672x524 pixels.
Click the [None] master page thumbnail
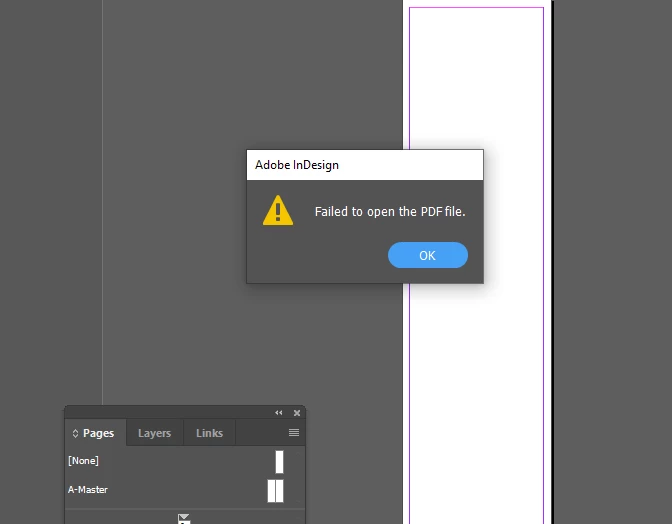pyautogui.click(x=279, y=462)
